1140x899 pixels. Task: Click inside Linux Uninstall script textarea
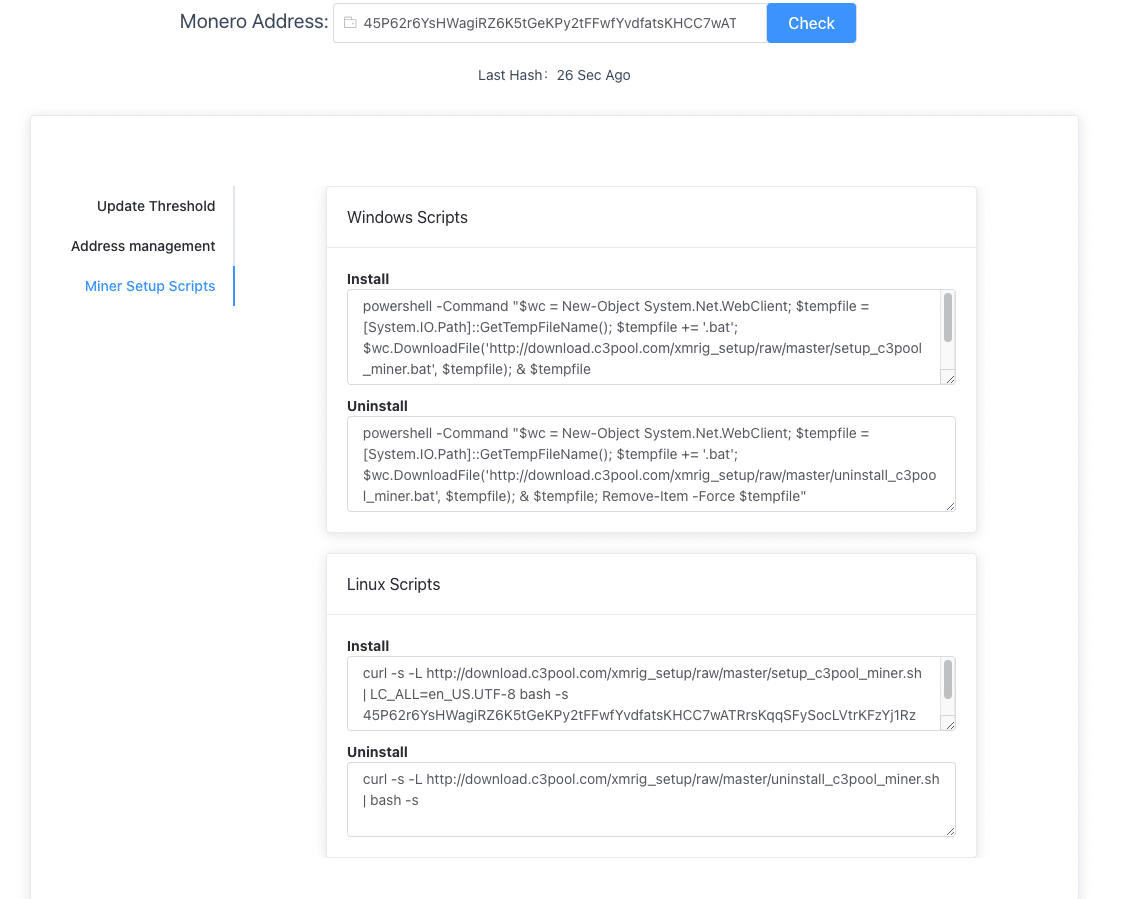point(651,799)
